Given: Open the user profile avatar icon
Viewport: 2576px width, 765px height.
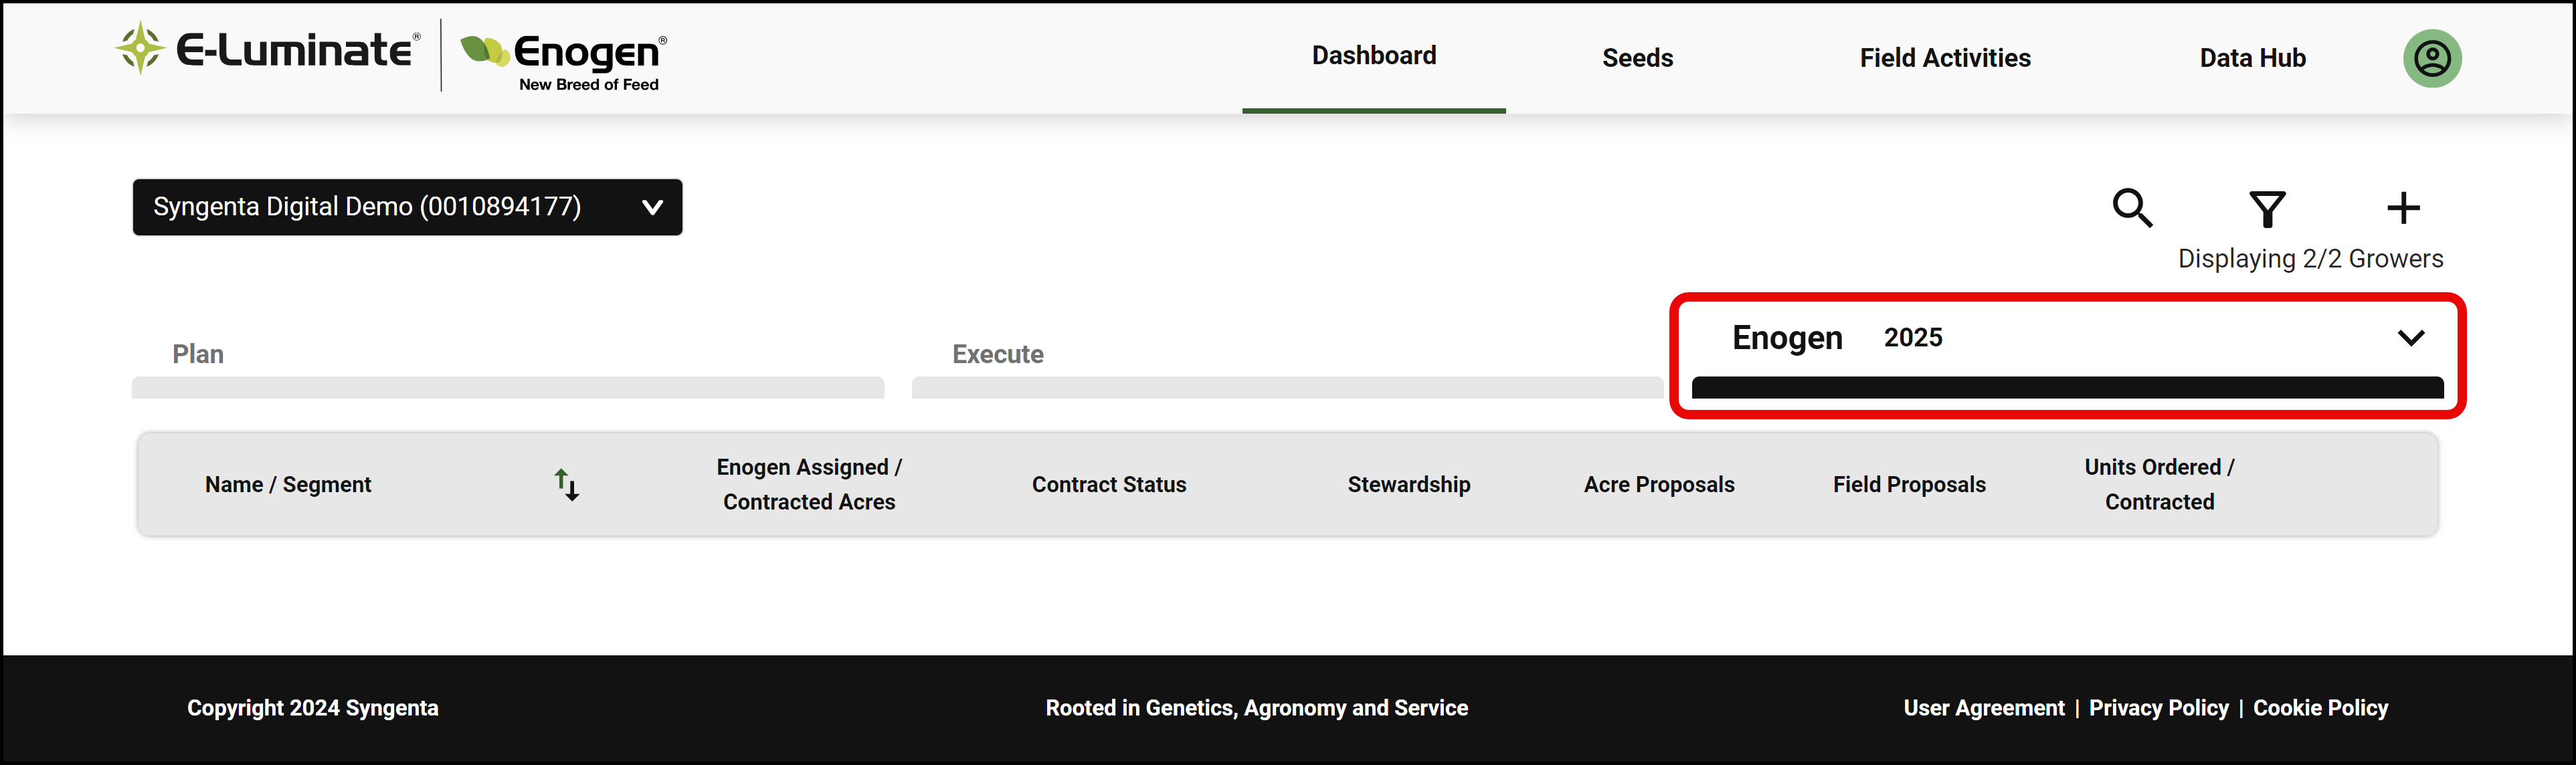Looking at the screenshot, I should 2432,58.
